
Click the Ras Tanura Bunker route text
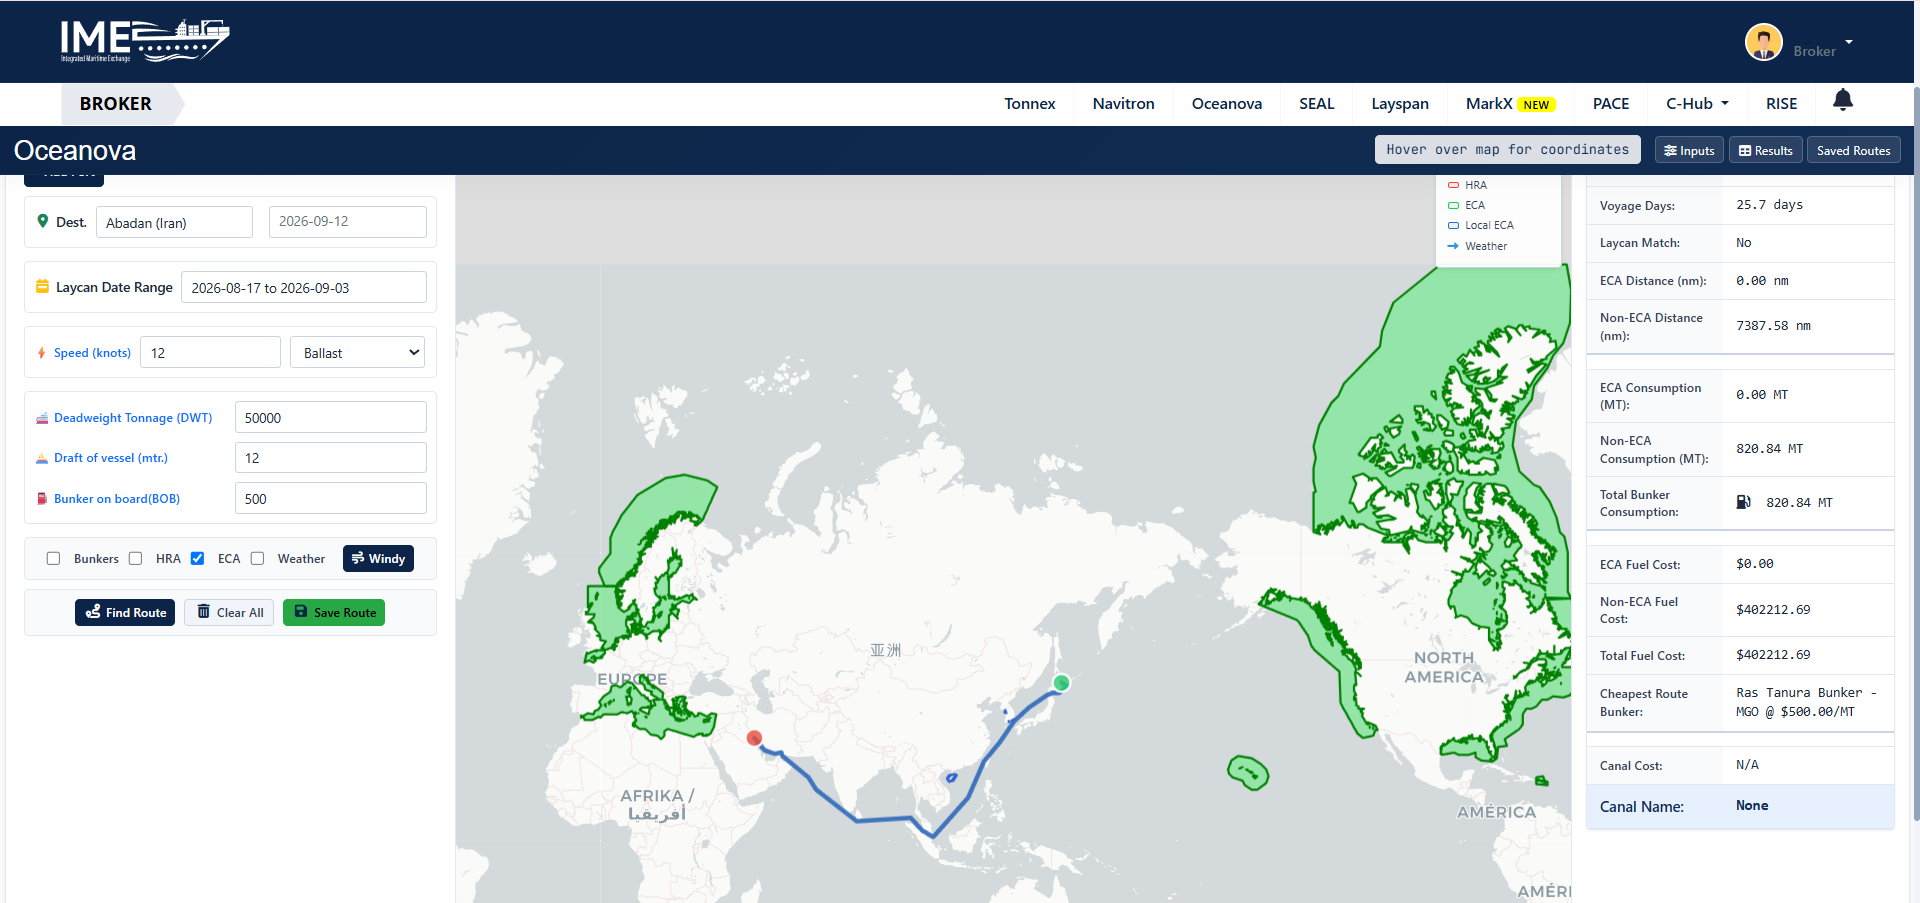click(1806, 702)
